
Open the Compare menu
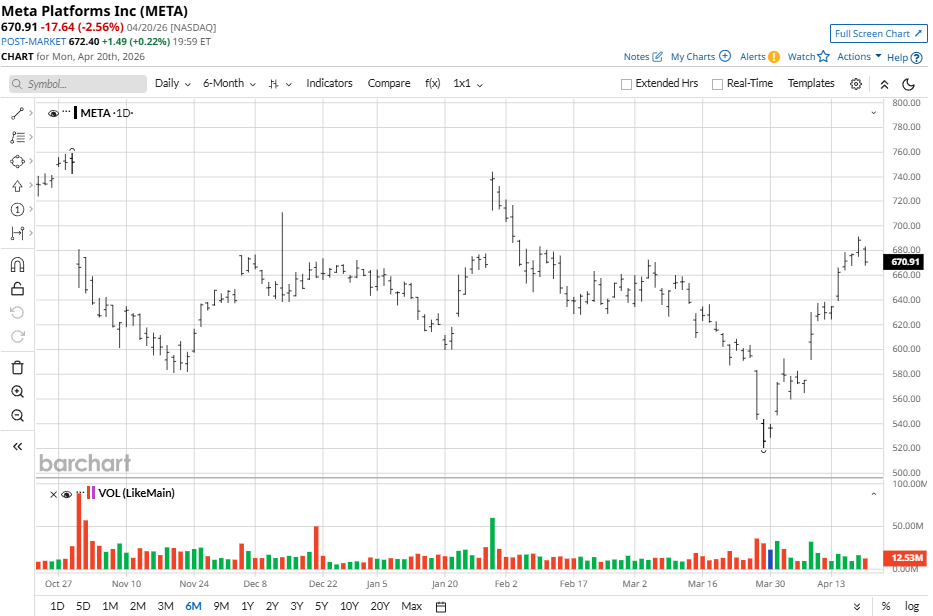[x=389, y=83]
